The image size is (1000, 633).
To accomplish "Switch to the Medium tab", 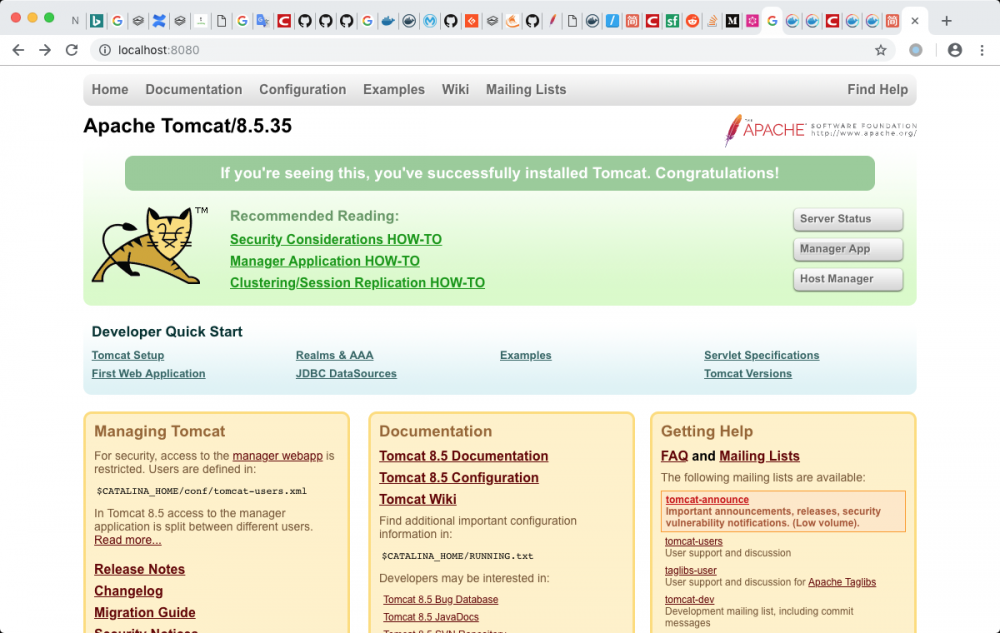I will (732, 21).
